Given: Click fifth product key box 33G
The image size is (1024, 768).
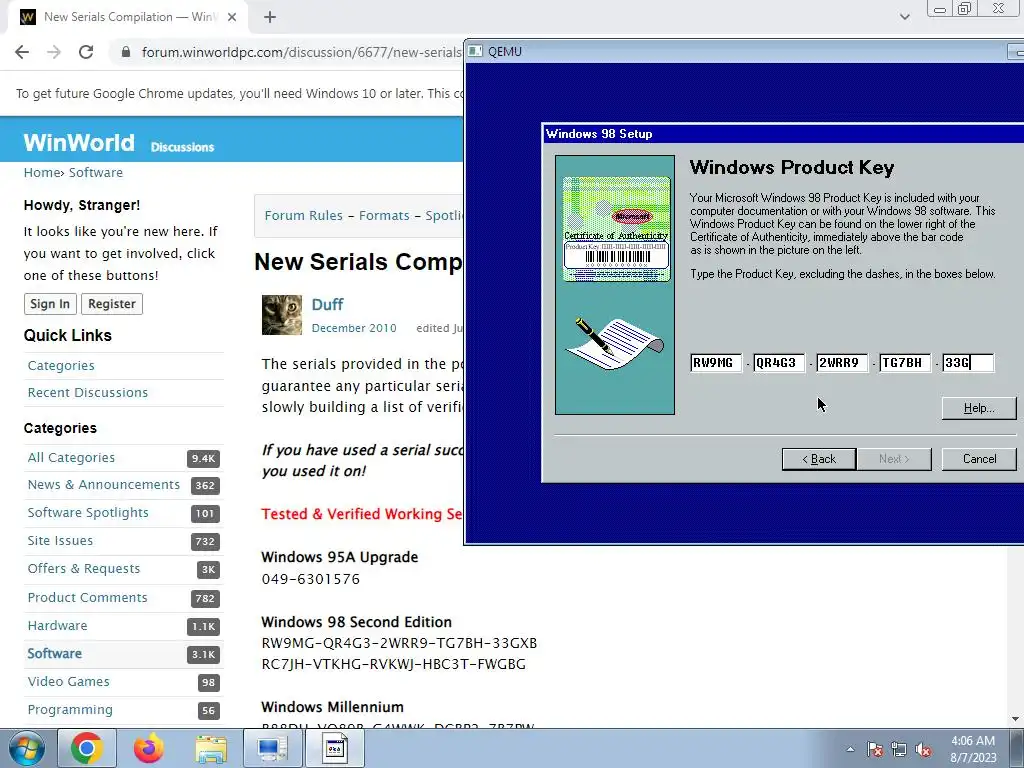Looking at the screenshot, I should pyautogui.click(x=968, y=363).
